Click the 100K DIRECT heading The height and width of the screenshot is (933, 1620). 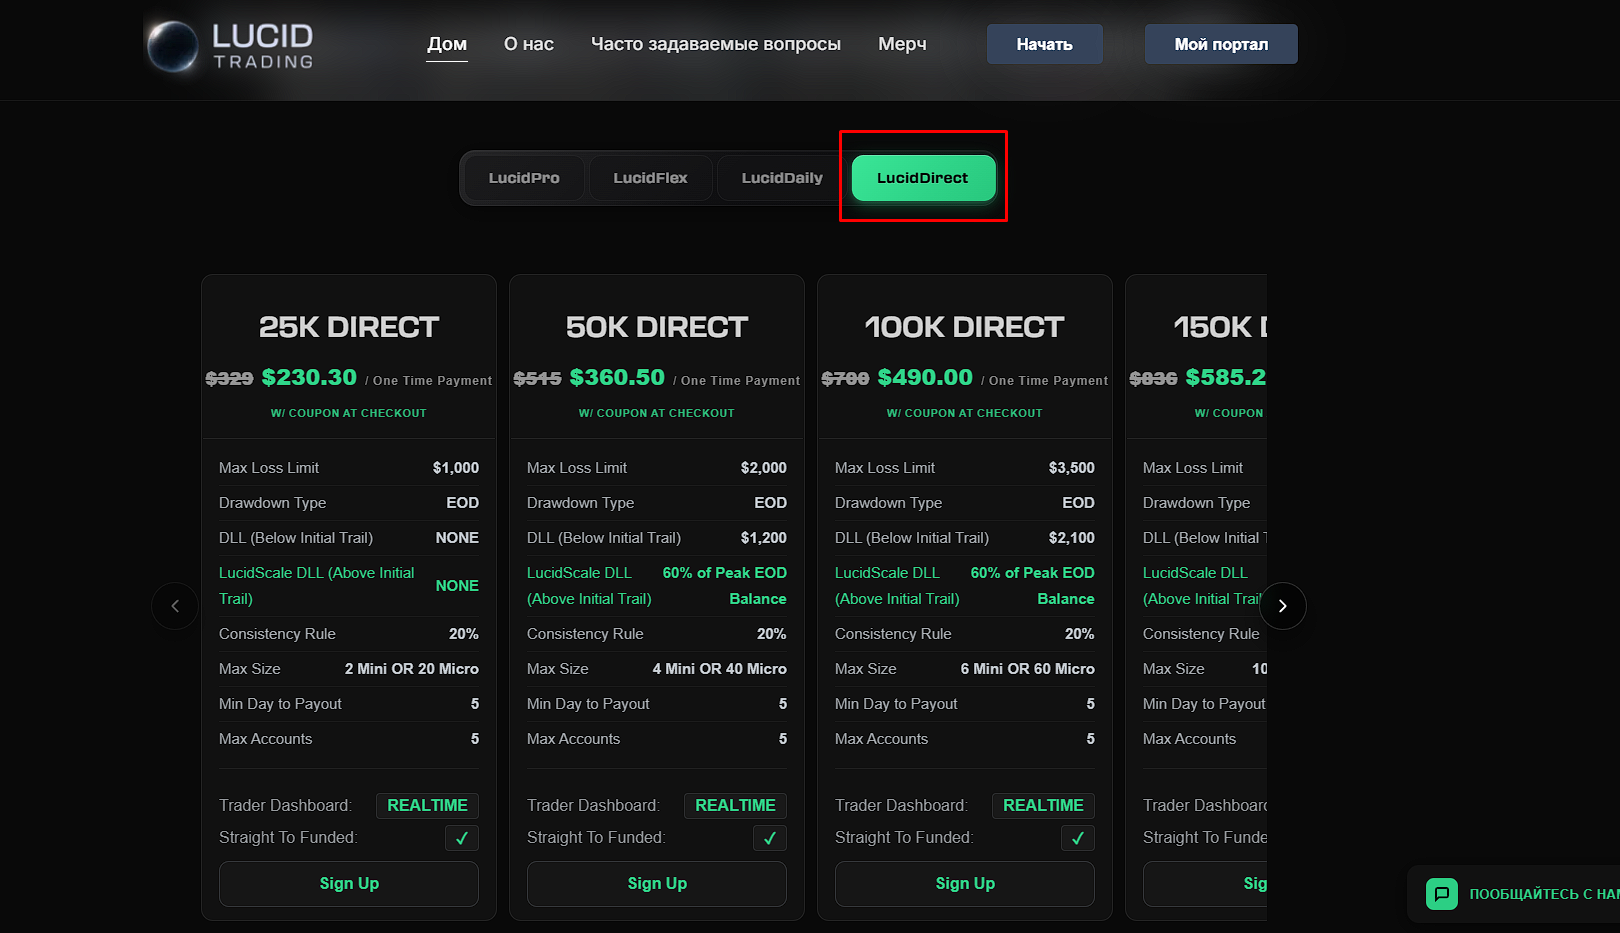[x=965, y=327]
